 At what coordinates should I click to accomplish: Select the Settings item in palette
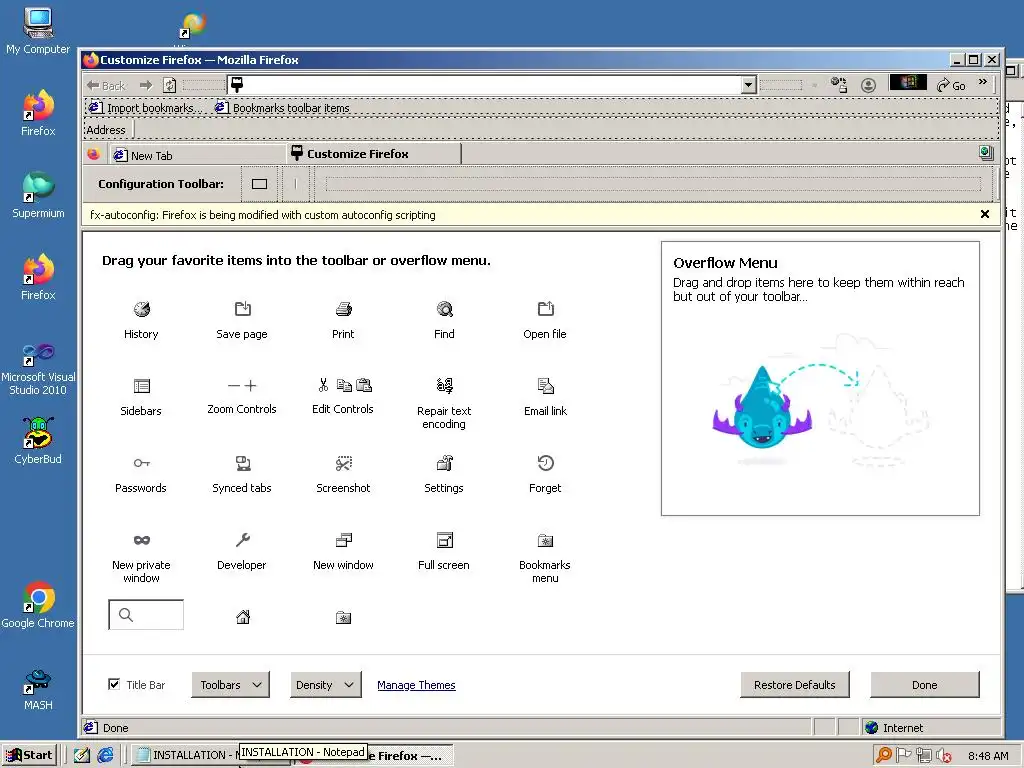444,474
